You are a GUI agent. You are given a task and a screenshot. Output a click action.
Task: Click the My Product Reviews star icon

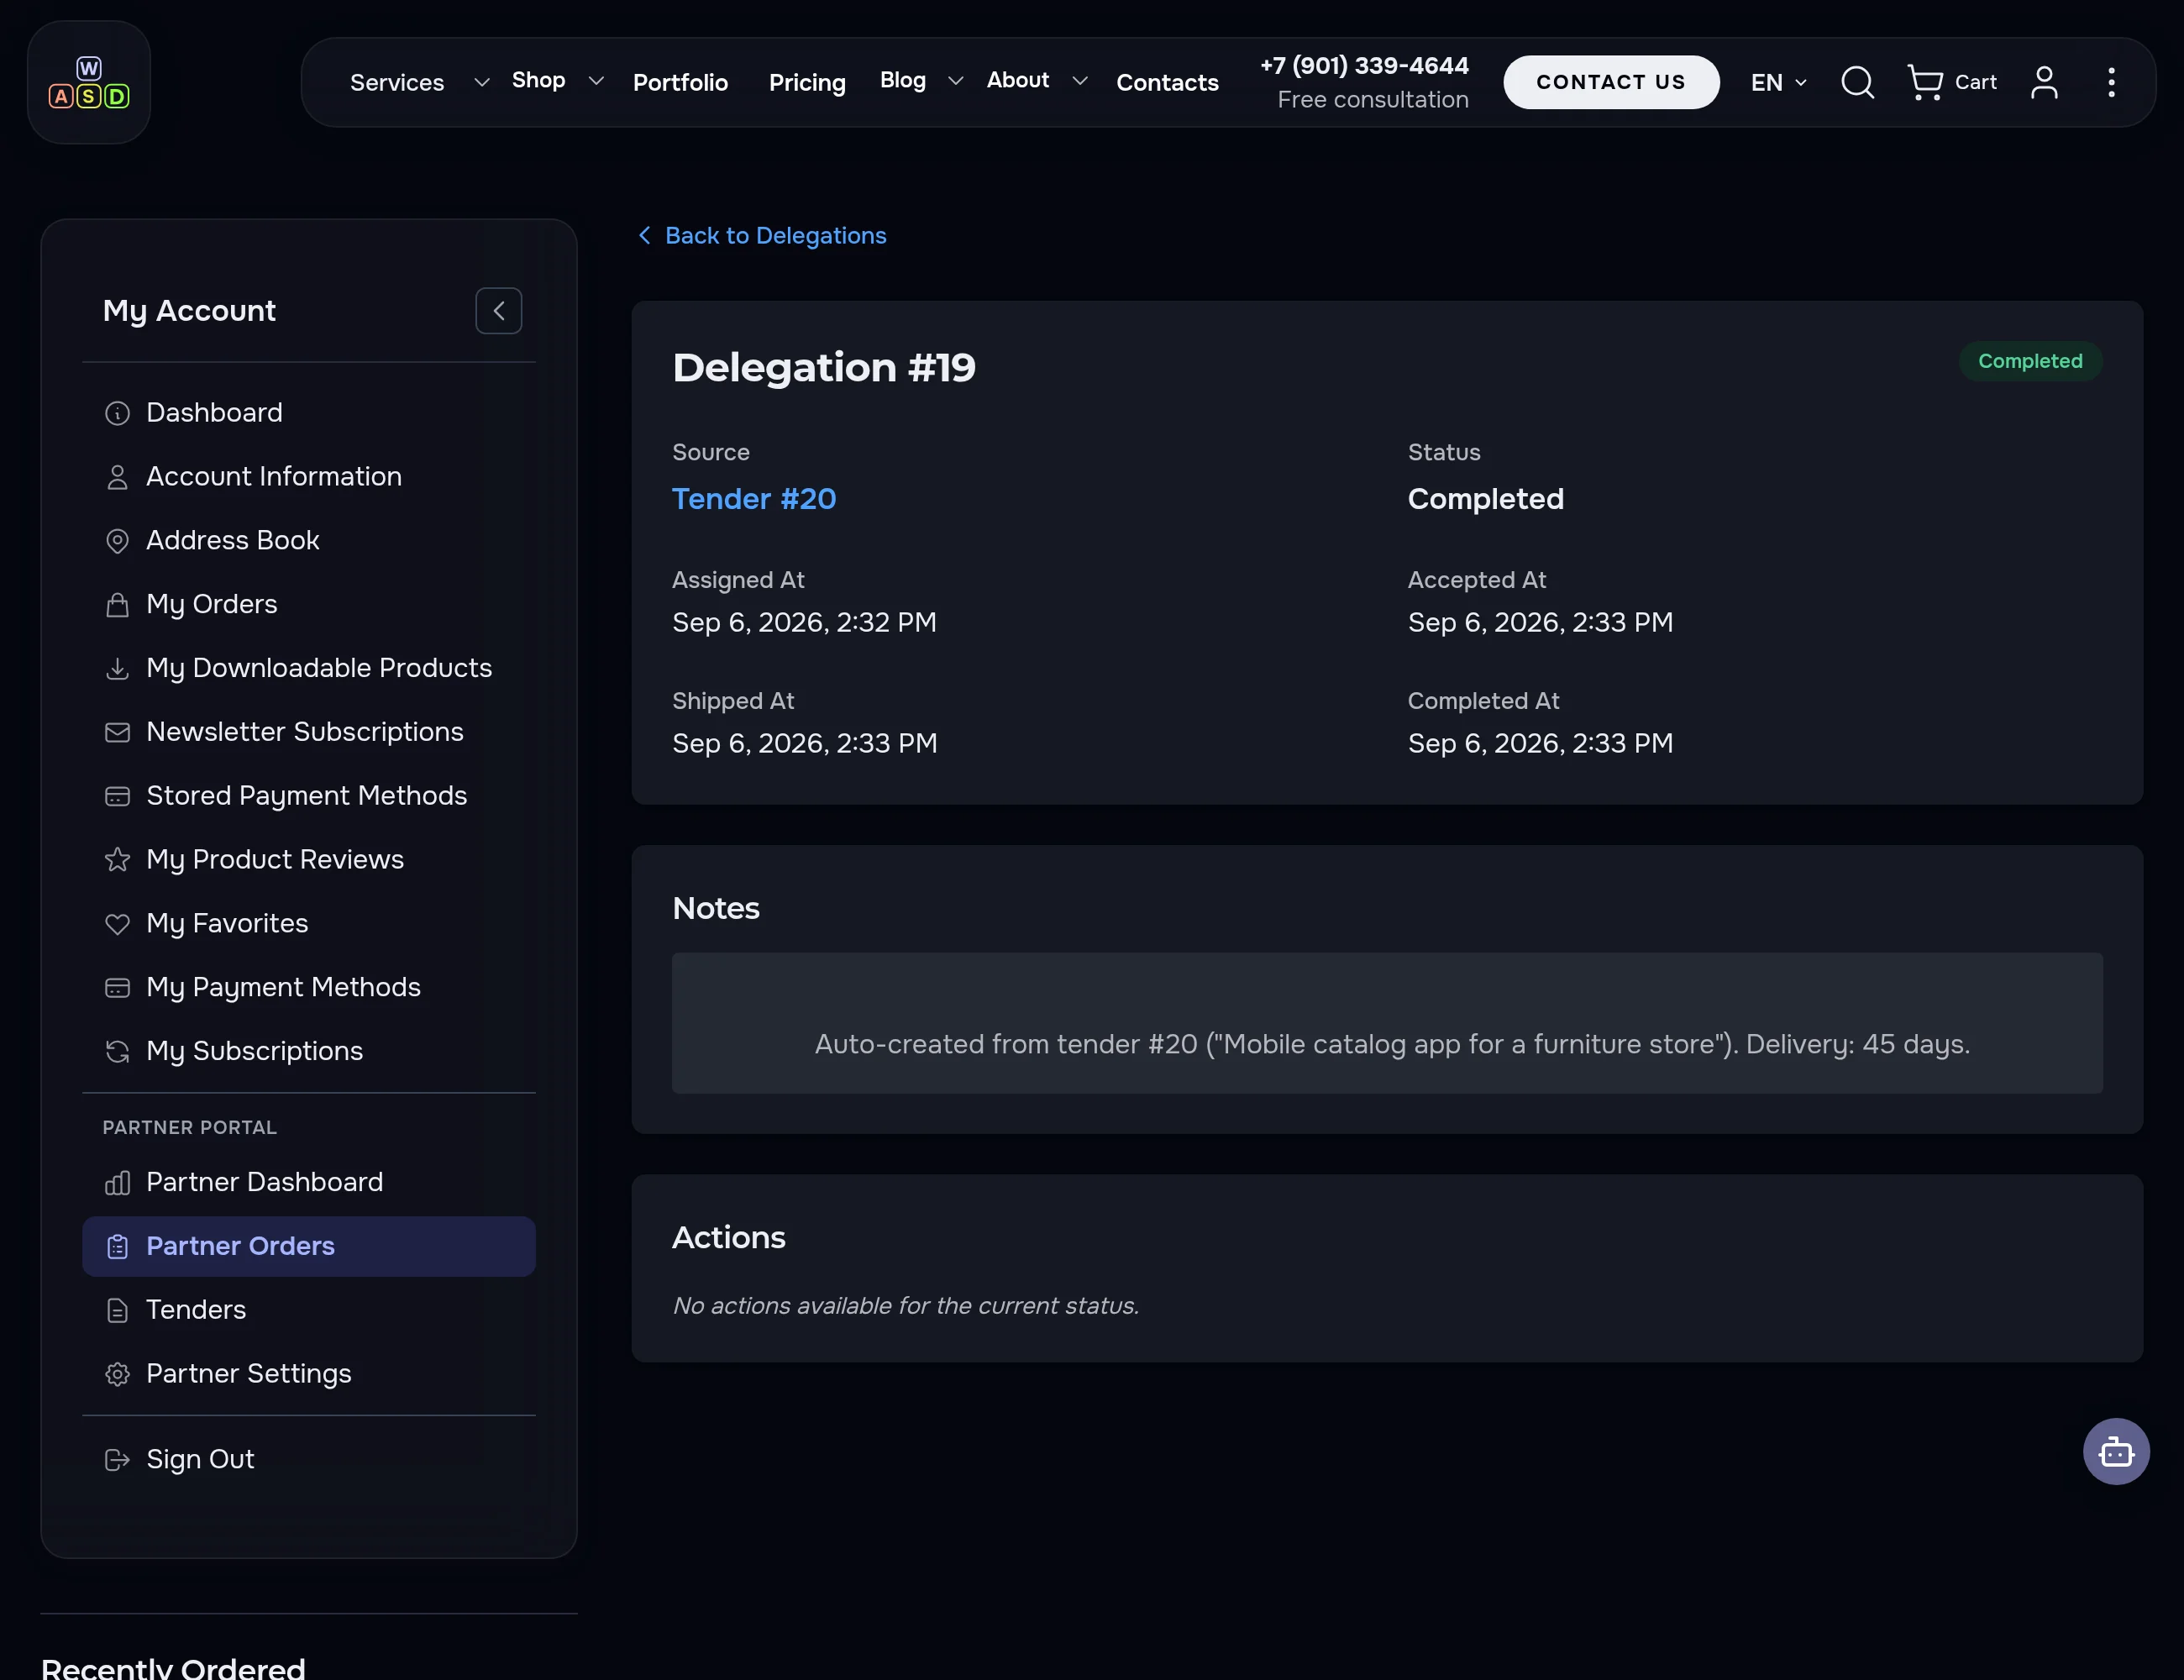(117, 860)
